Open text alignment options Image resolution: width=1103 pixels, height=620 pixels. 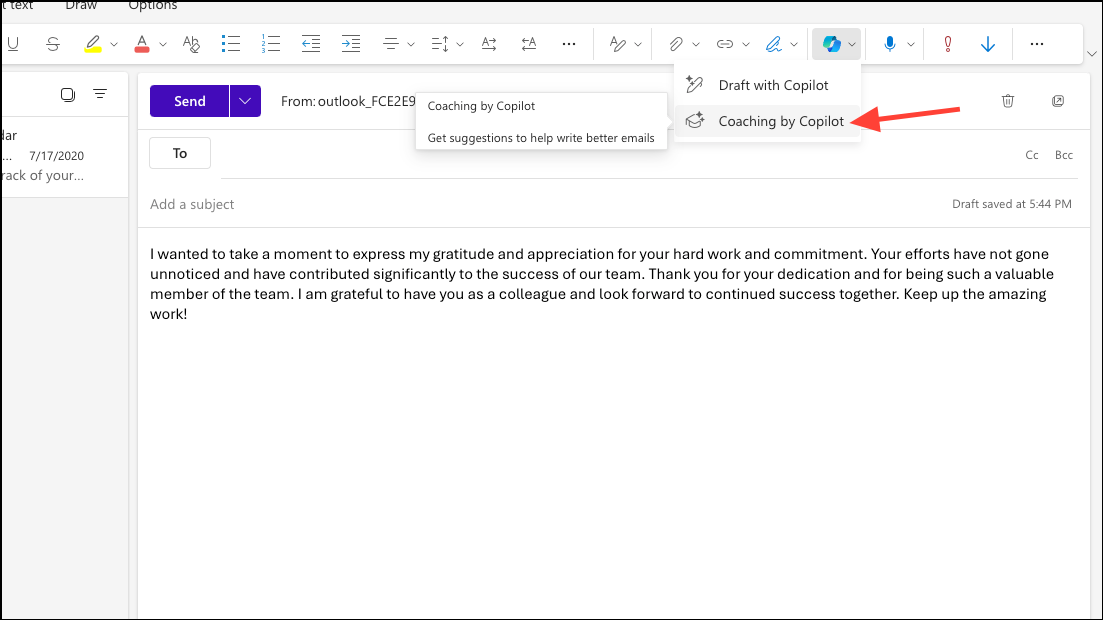pyautogui.click(x=390, y=44)
